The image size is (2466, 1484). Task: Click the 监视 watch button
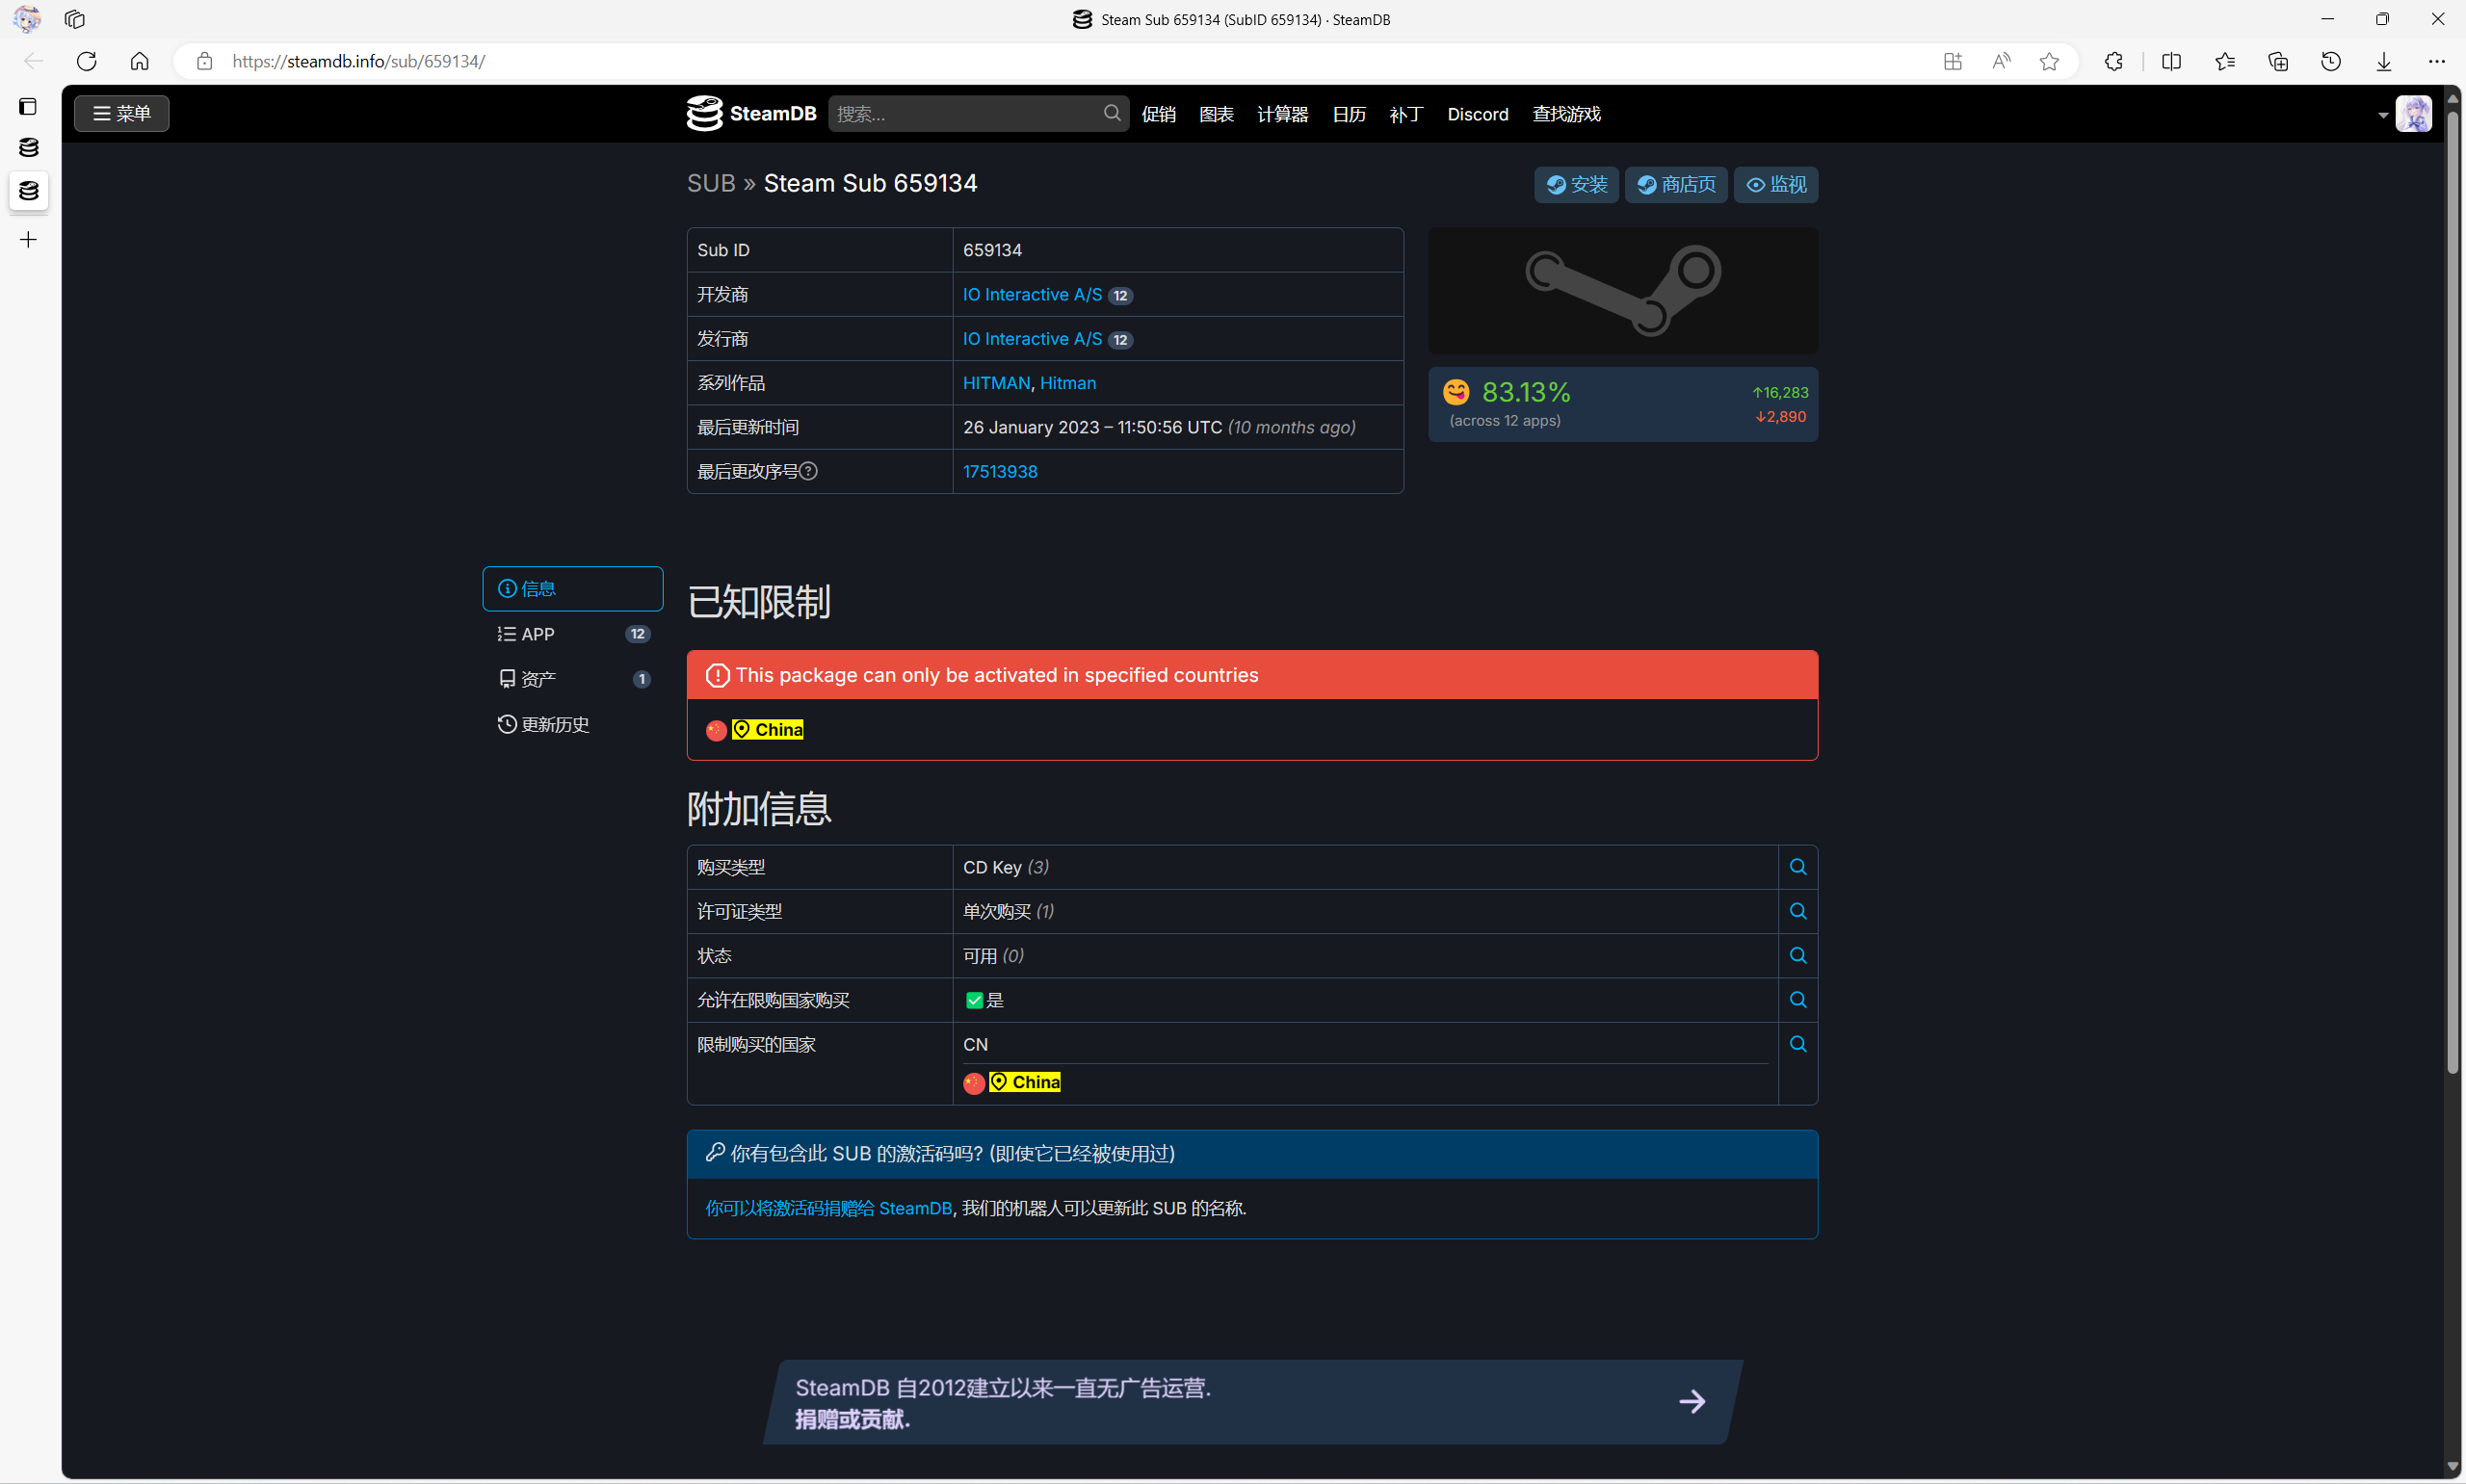(x=1776, y=184)
